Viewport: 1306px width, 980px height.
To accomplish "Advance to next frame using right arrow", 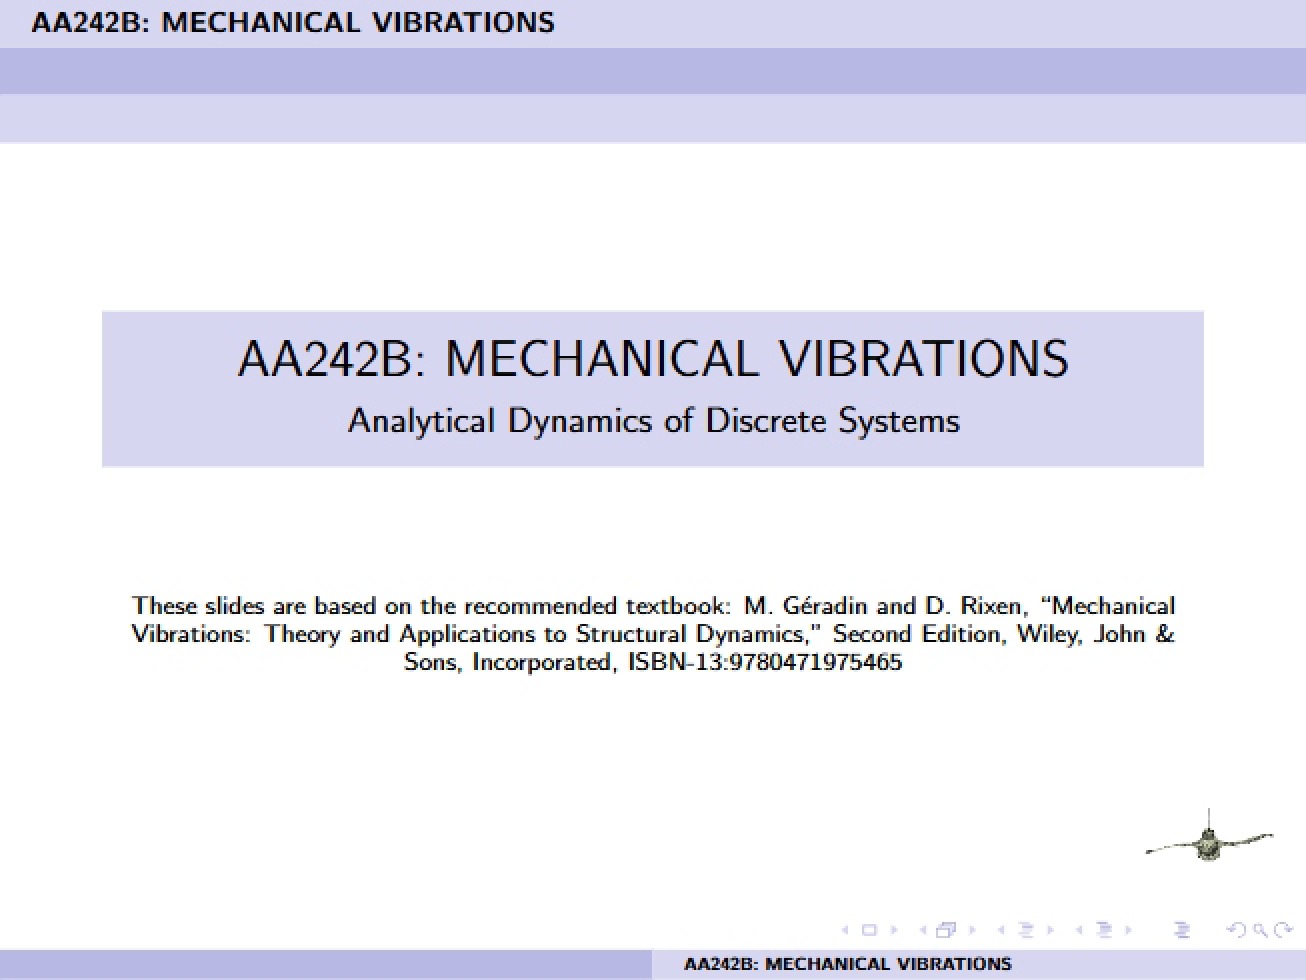I will [x=972, y=930].
